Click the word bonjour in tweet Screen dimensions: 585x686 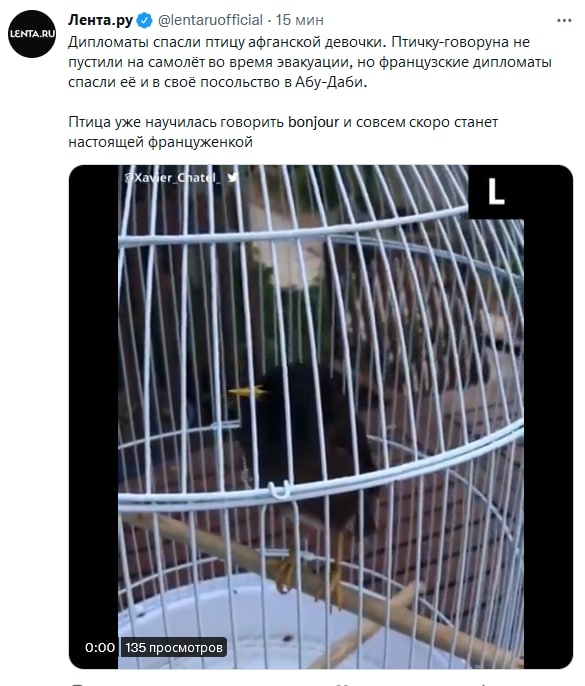[313, 122]
